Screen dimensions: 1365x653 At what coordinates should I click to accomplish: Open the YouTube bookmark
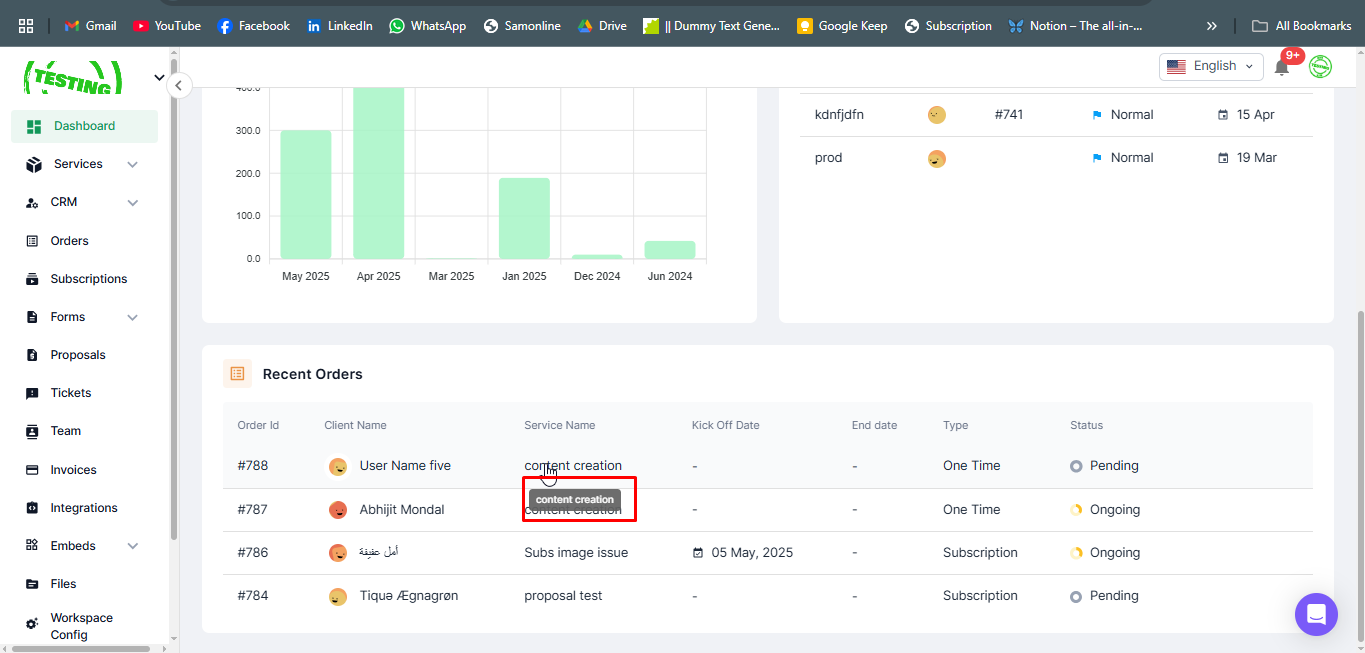[167, 26]
